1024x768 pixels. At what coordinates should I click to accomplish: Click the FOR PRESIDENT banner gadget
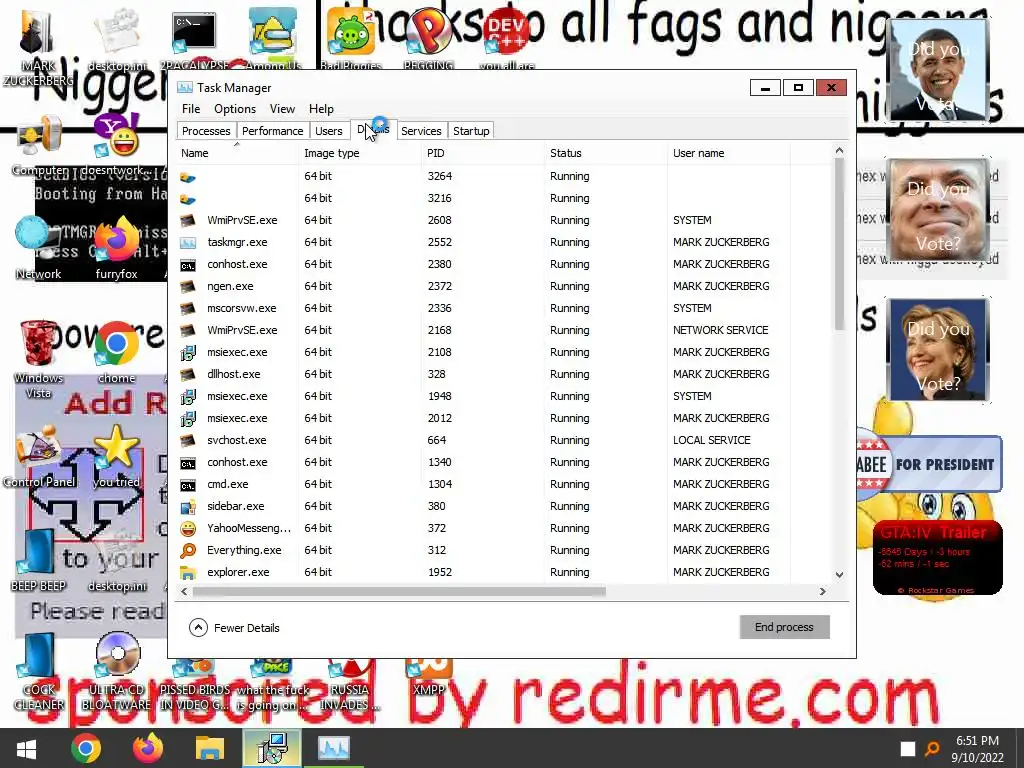point(929,464)
